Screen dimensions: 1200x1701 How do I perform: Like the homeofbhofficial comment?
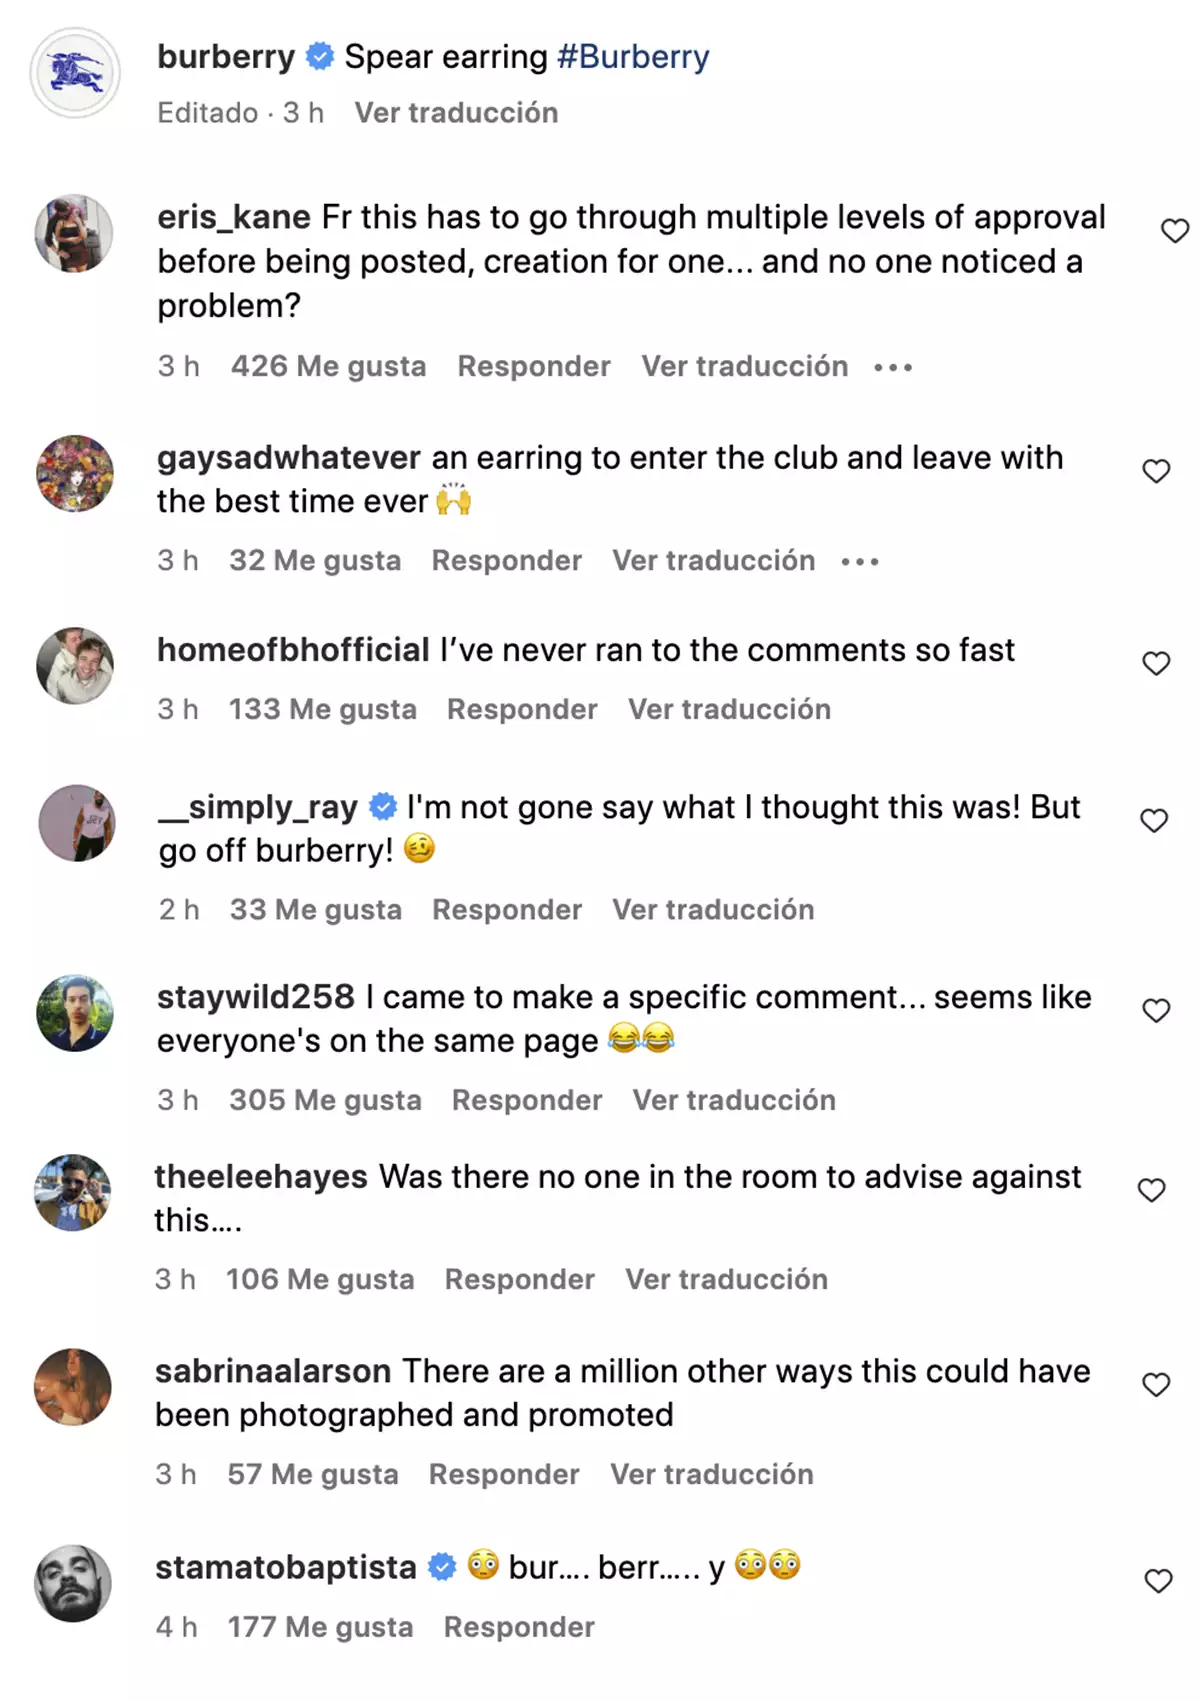[1156, 663]
